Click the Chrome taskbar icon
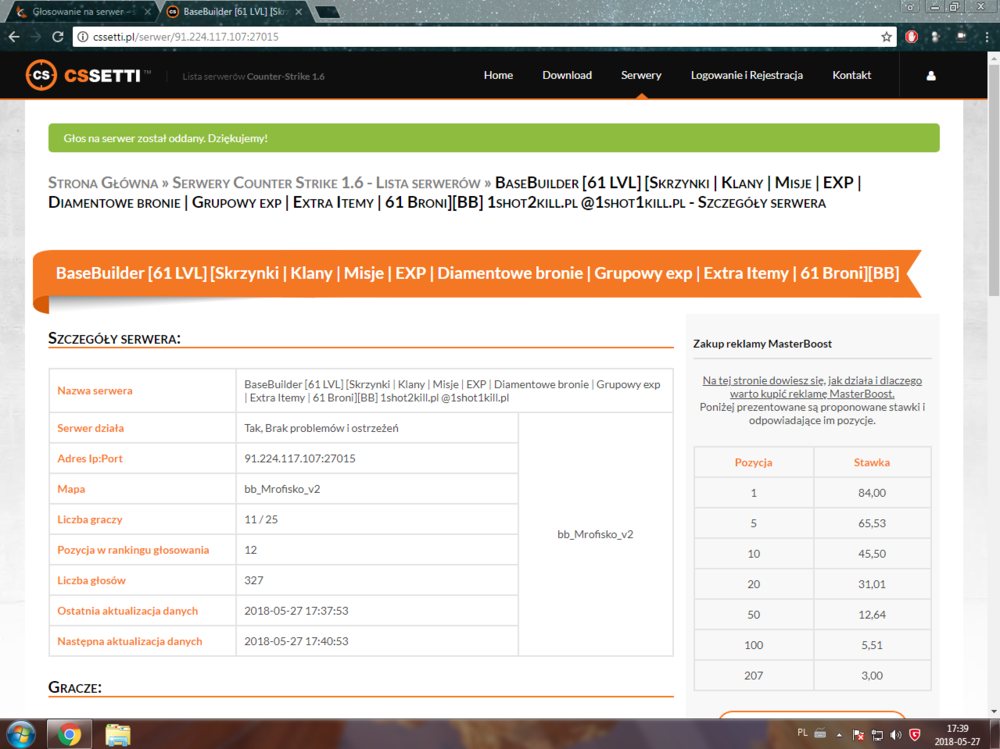Image resolution: width=1000 pixels, height=749 pixels. [69, 734]
